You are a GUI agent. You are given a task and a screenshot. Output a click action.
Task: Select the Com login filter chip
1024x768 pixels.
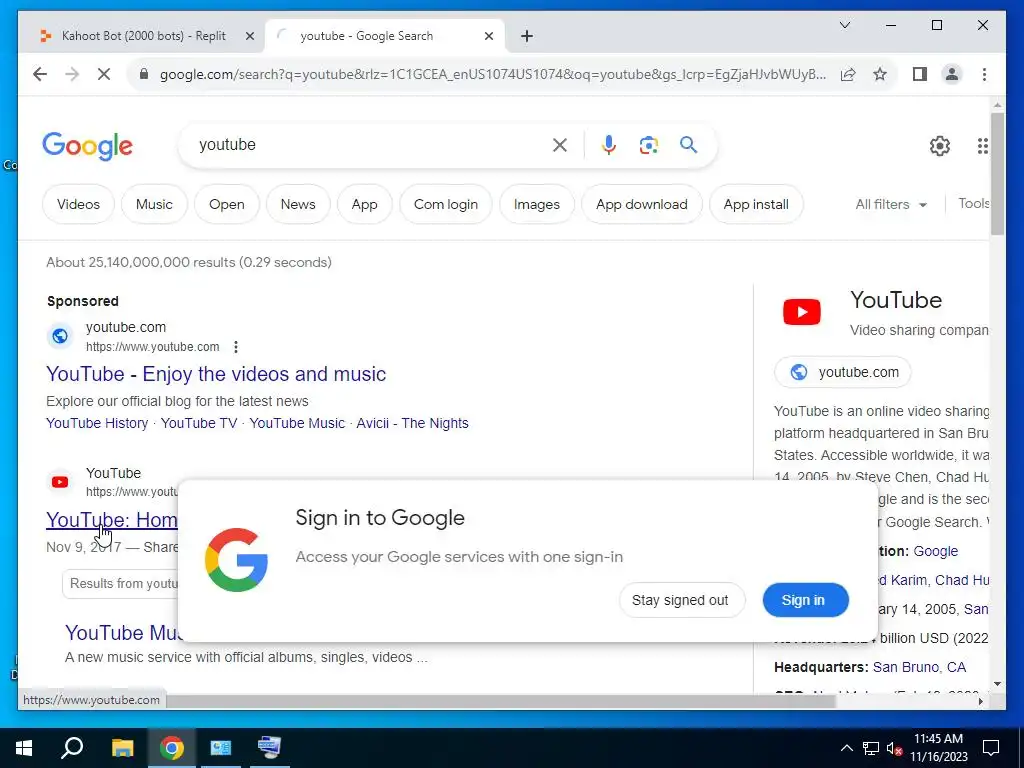click(445, 204)
